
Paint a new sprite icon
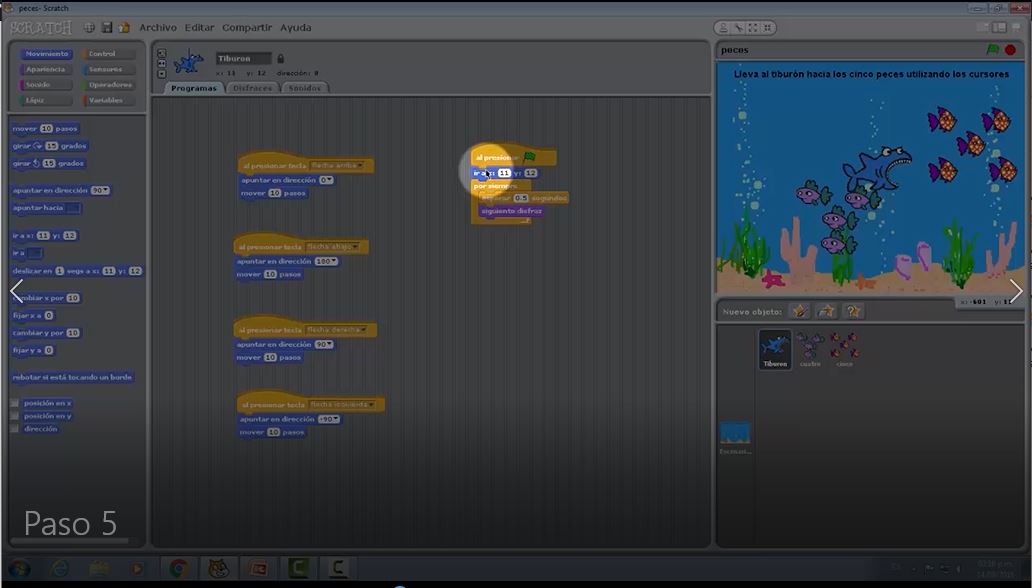pos(800,311)
